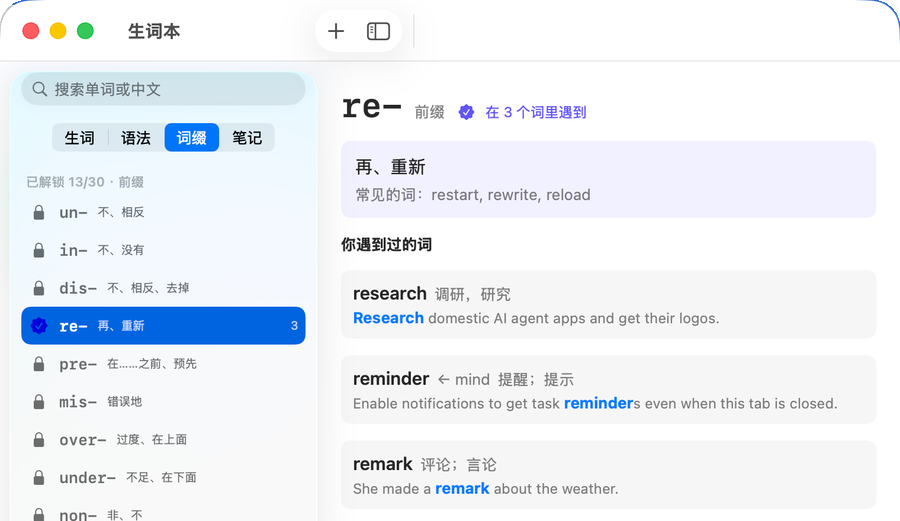This screenshot has height=521, width=900.
Task: Click the lock icon beside pre-
Action: 39,364
